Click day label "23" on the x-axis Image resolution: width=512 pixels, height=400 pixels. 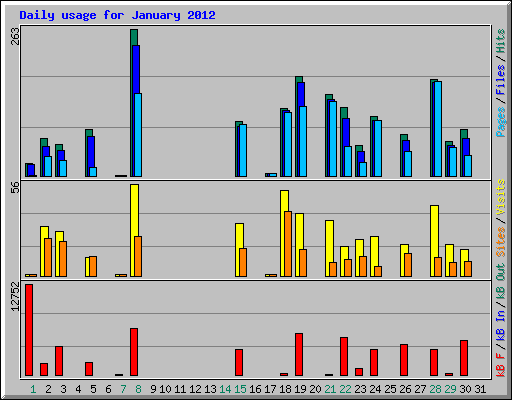(x=360, y=389)
